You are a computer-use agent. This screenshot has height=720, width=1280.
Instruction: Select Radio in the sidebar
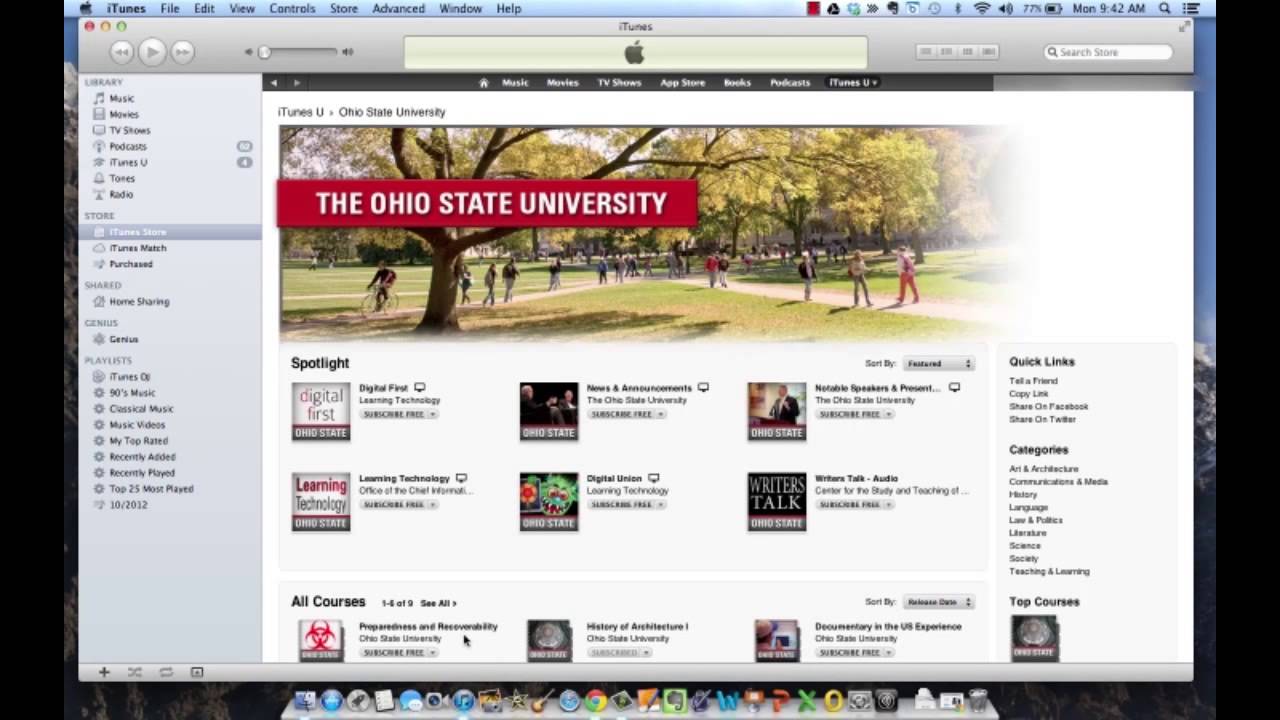(121, 194)
